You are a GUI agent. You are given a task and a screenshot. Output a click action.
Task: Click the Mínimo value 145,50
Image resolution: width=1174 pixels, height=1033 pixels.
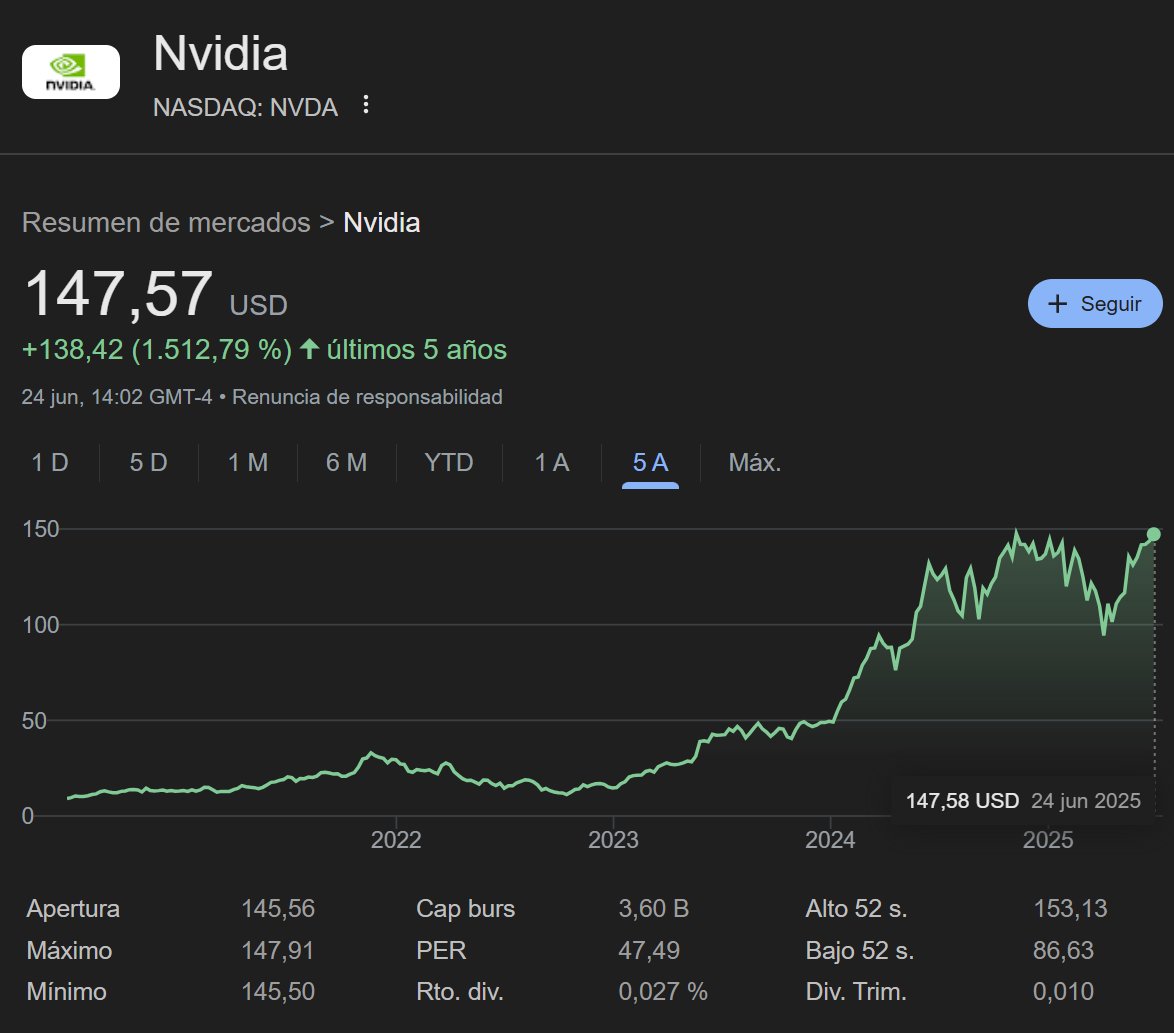278,991
